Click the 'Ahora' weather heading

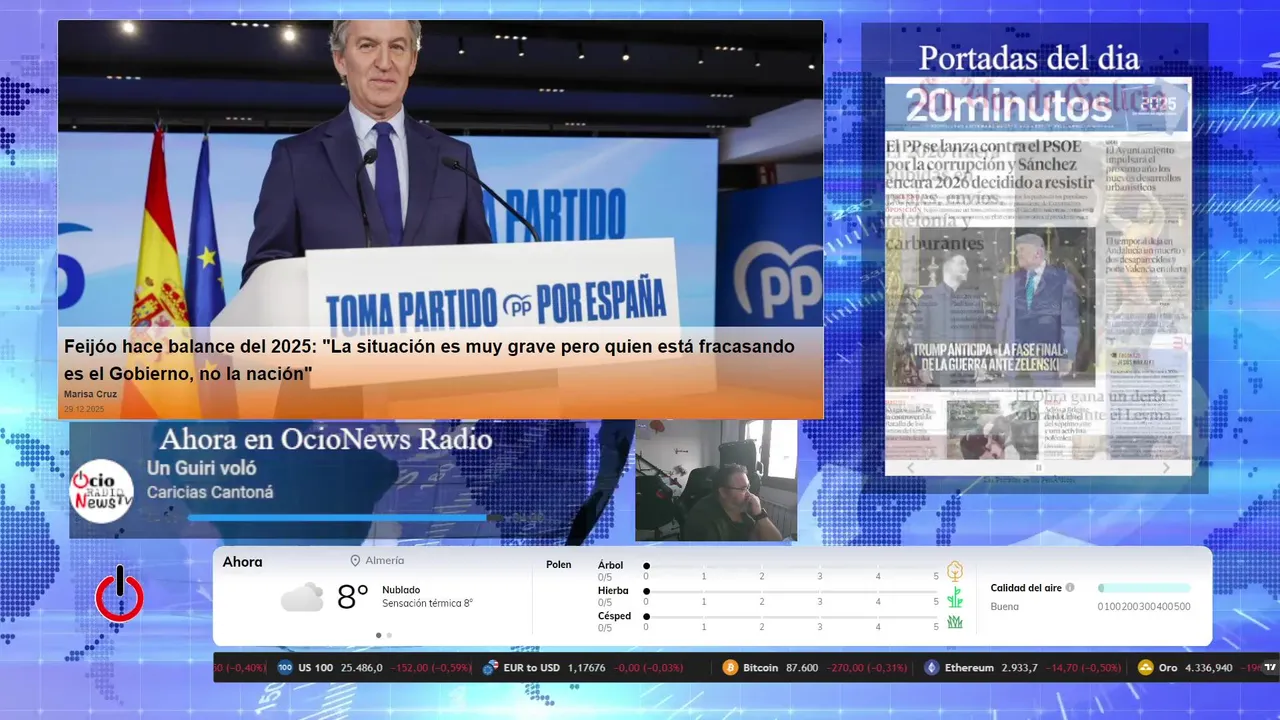[x=242, y=562]
